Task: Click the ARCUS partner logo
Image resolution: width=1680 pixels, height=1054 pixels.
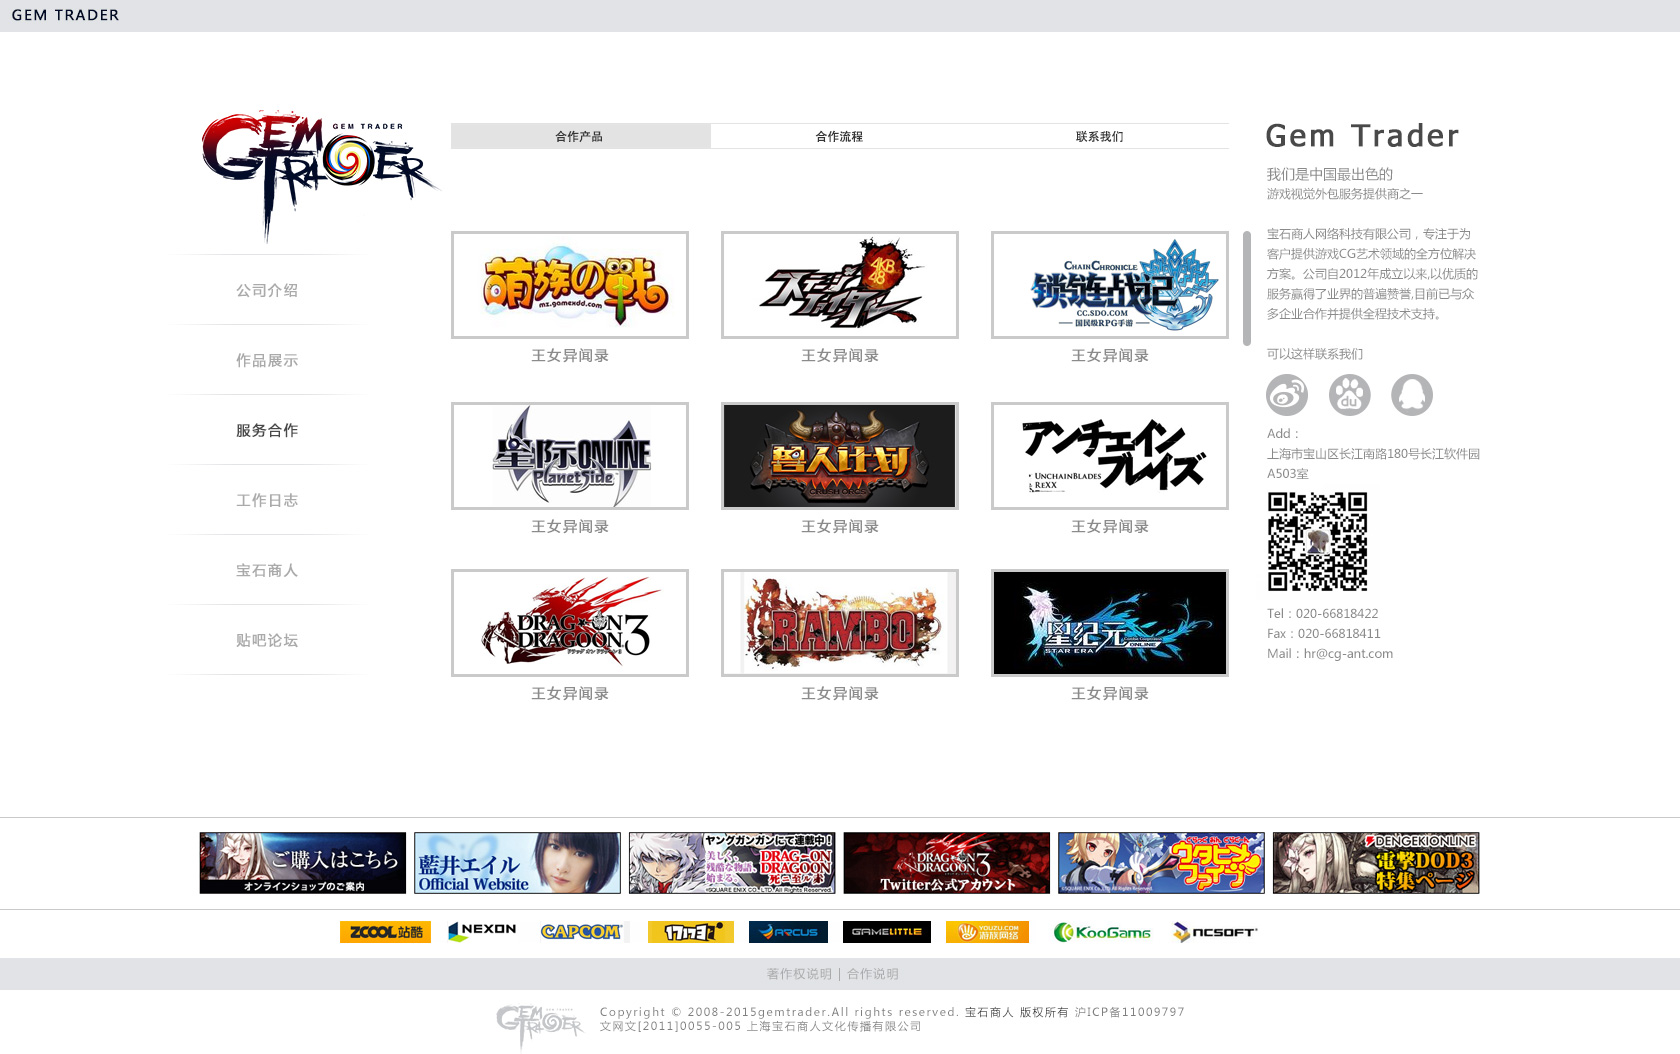Action: [788, 932]
